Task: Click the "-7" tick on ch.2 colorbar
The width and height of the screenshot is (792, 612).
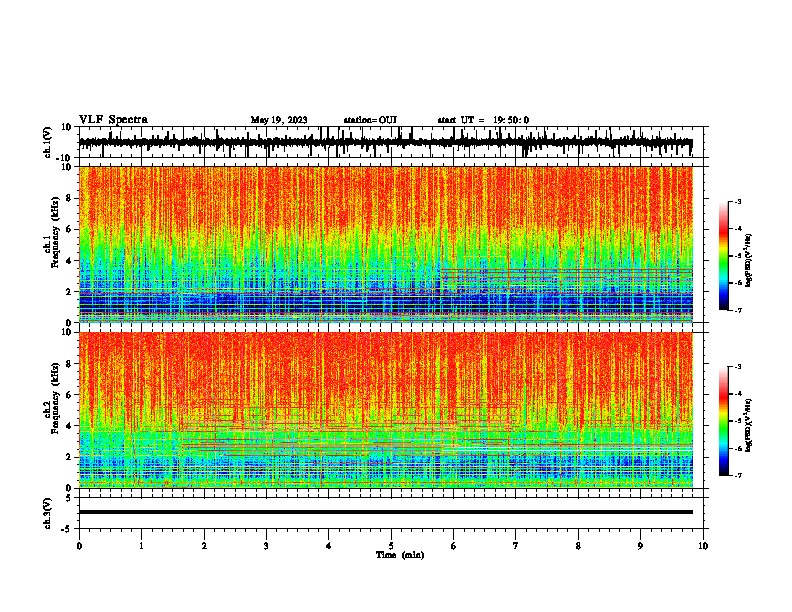Action: 738,475
